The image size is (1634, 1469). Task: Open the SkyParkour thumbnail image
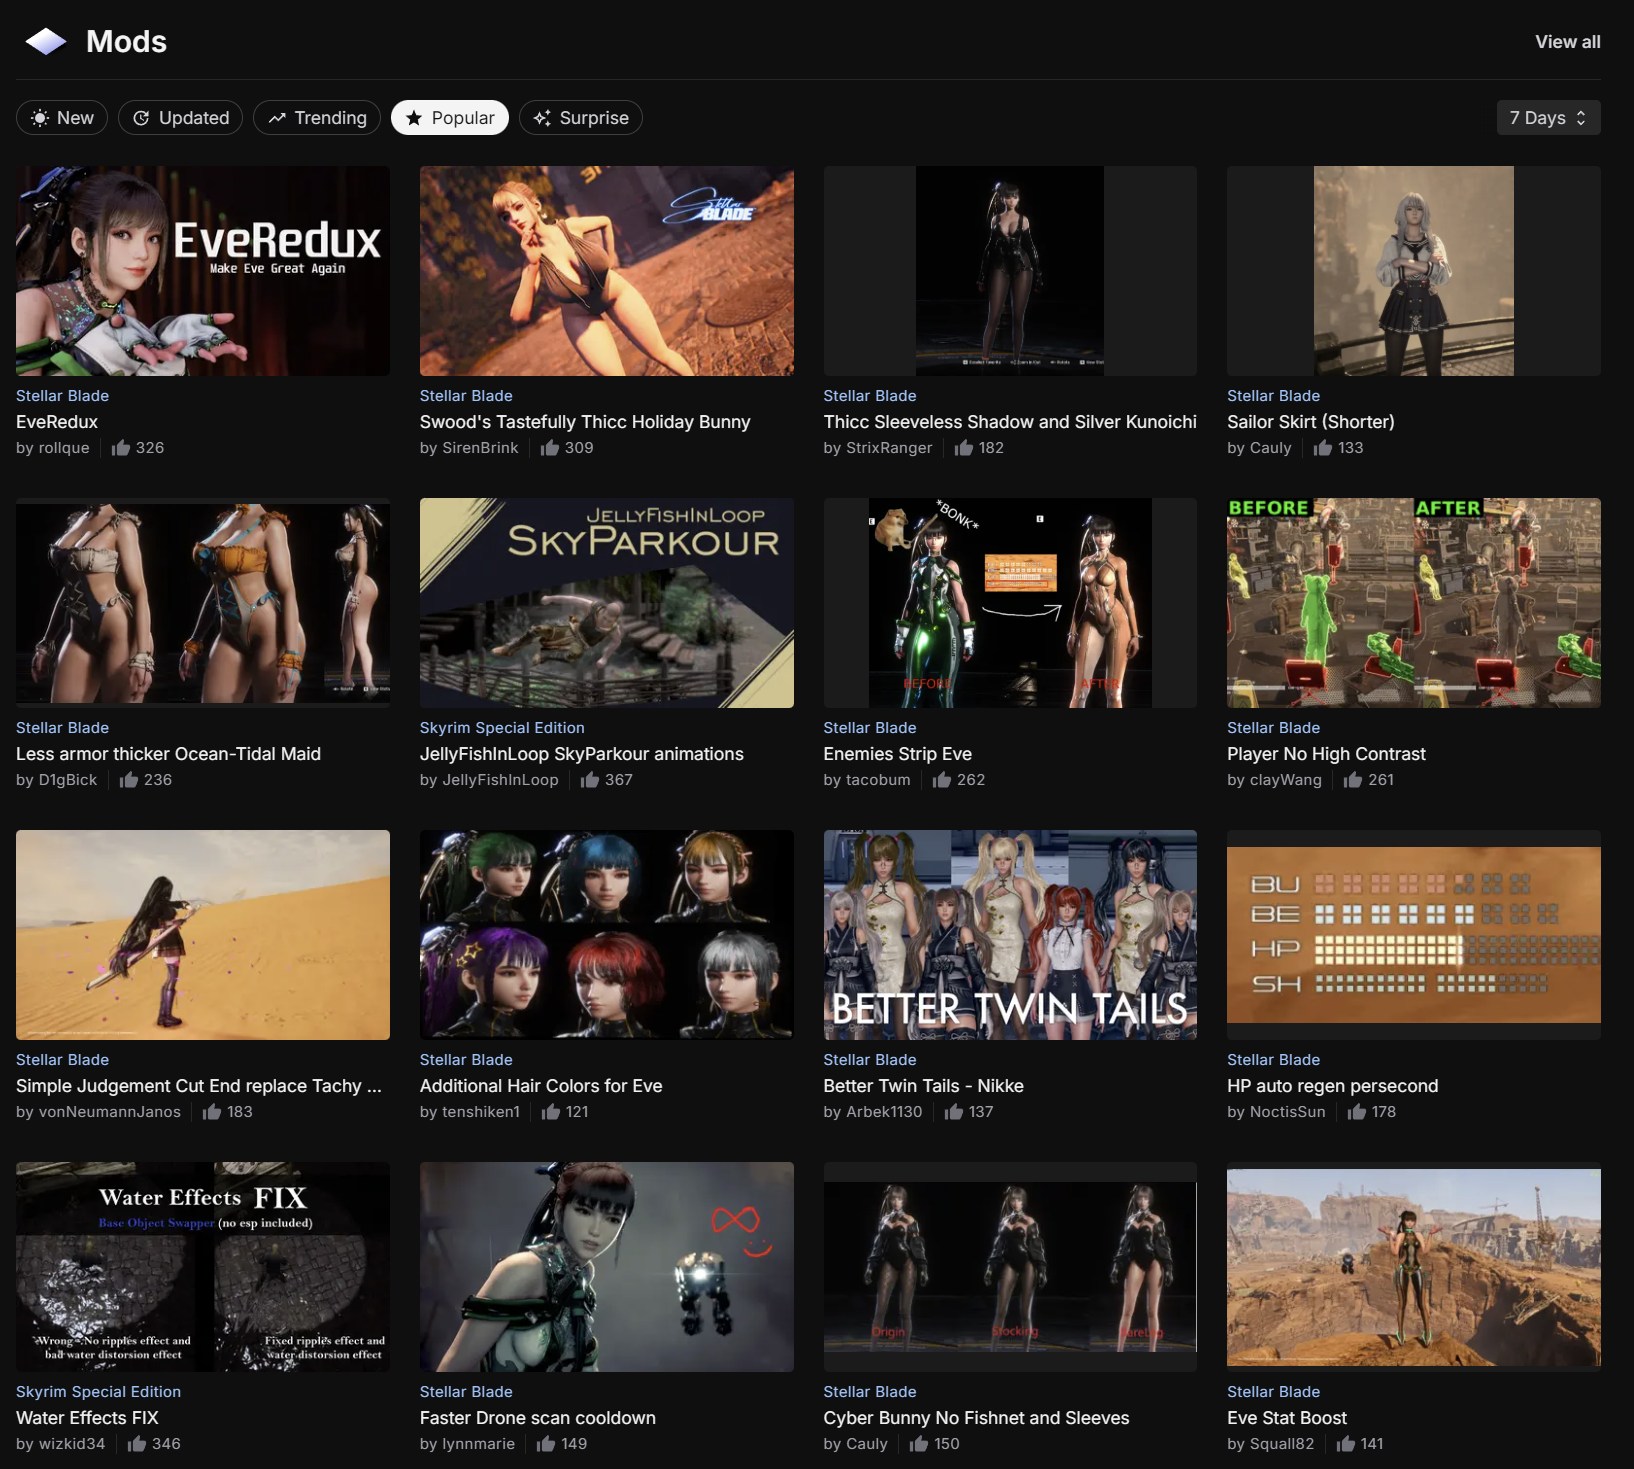tap(607, 603)
